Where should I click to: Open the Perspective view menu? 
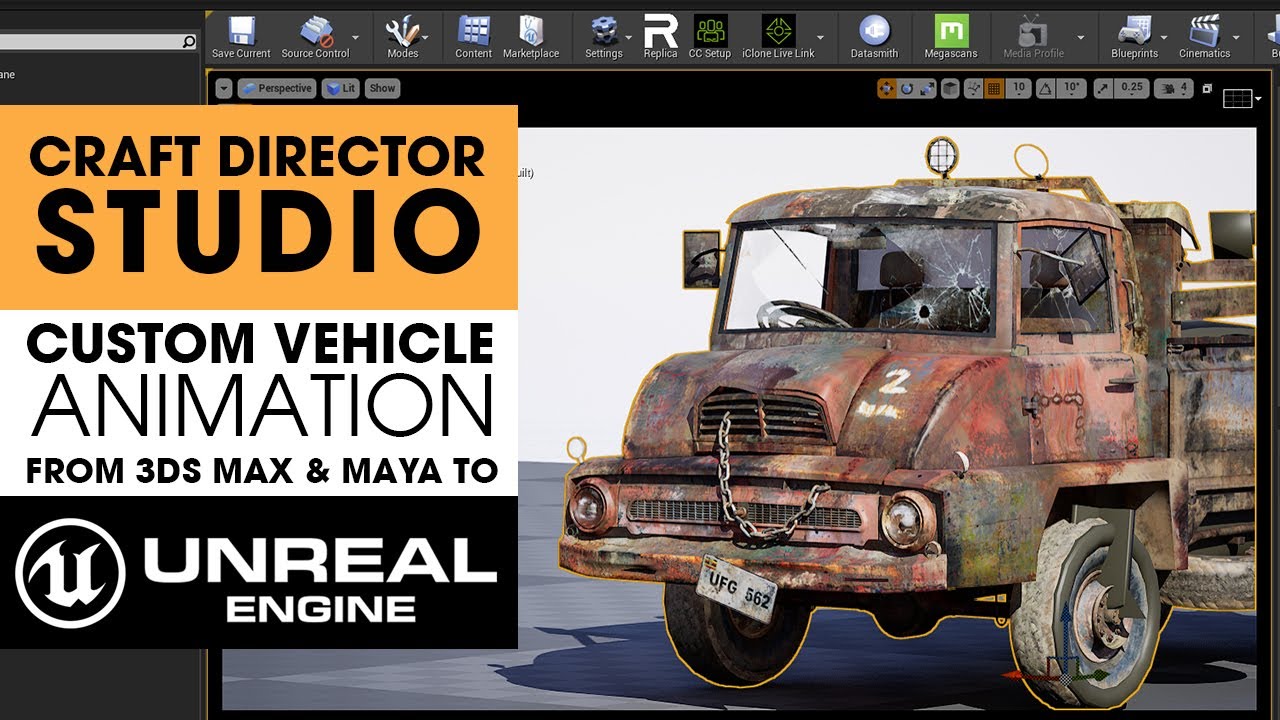276,88
